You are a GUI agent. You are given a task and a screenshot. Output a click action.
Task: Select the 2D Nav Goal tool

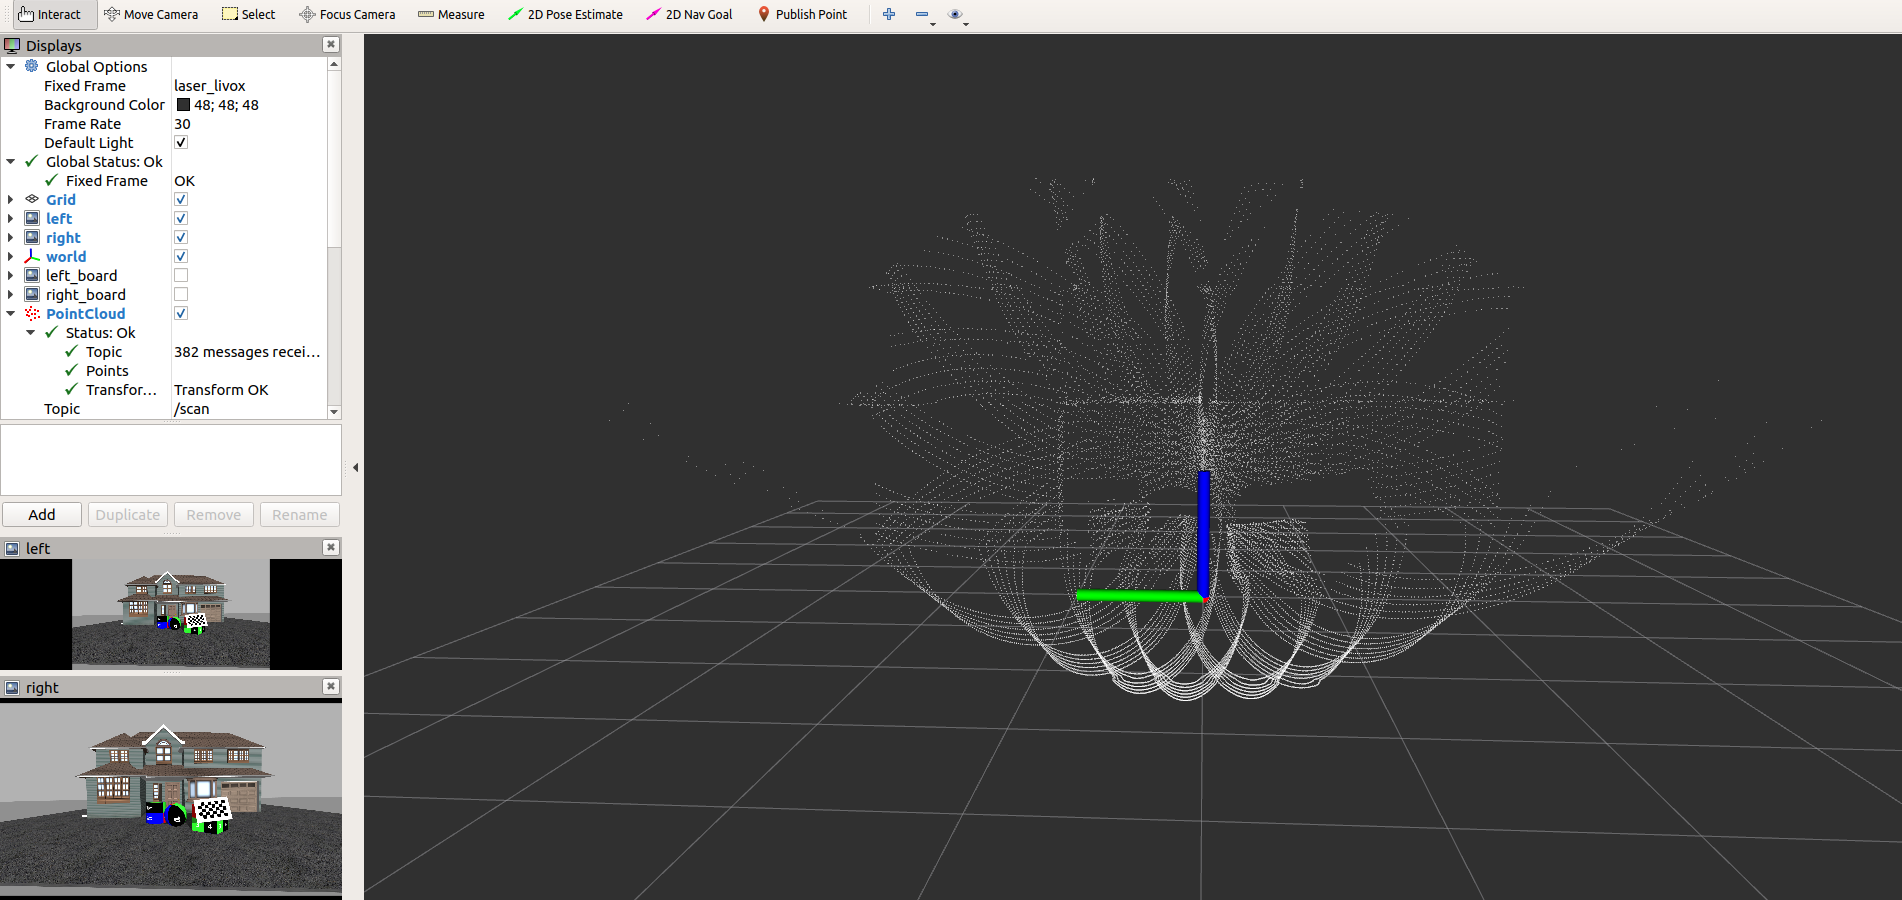689,14
